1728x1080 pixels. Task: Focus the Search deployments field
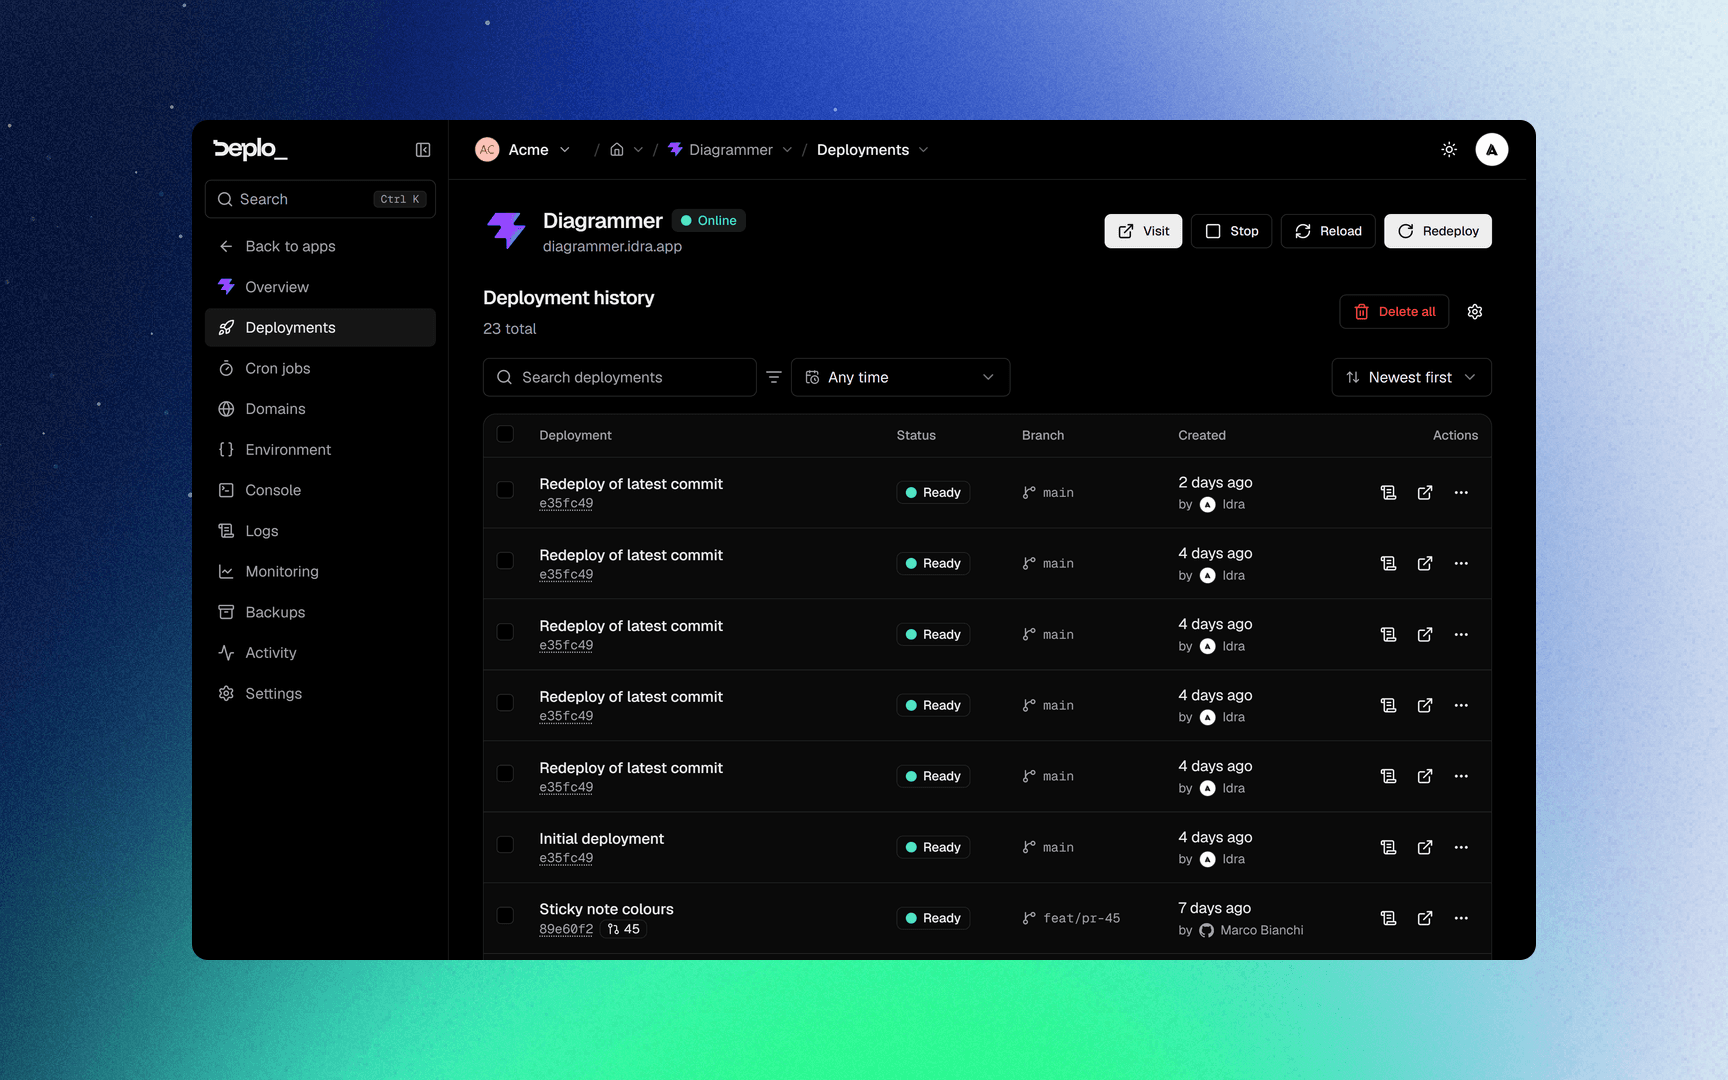click(x=619, y=377)
